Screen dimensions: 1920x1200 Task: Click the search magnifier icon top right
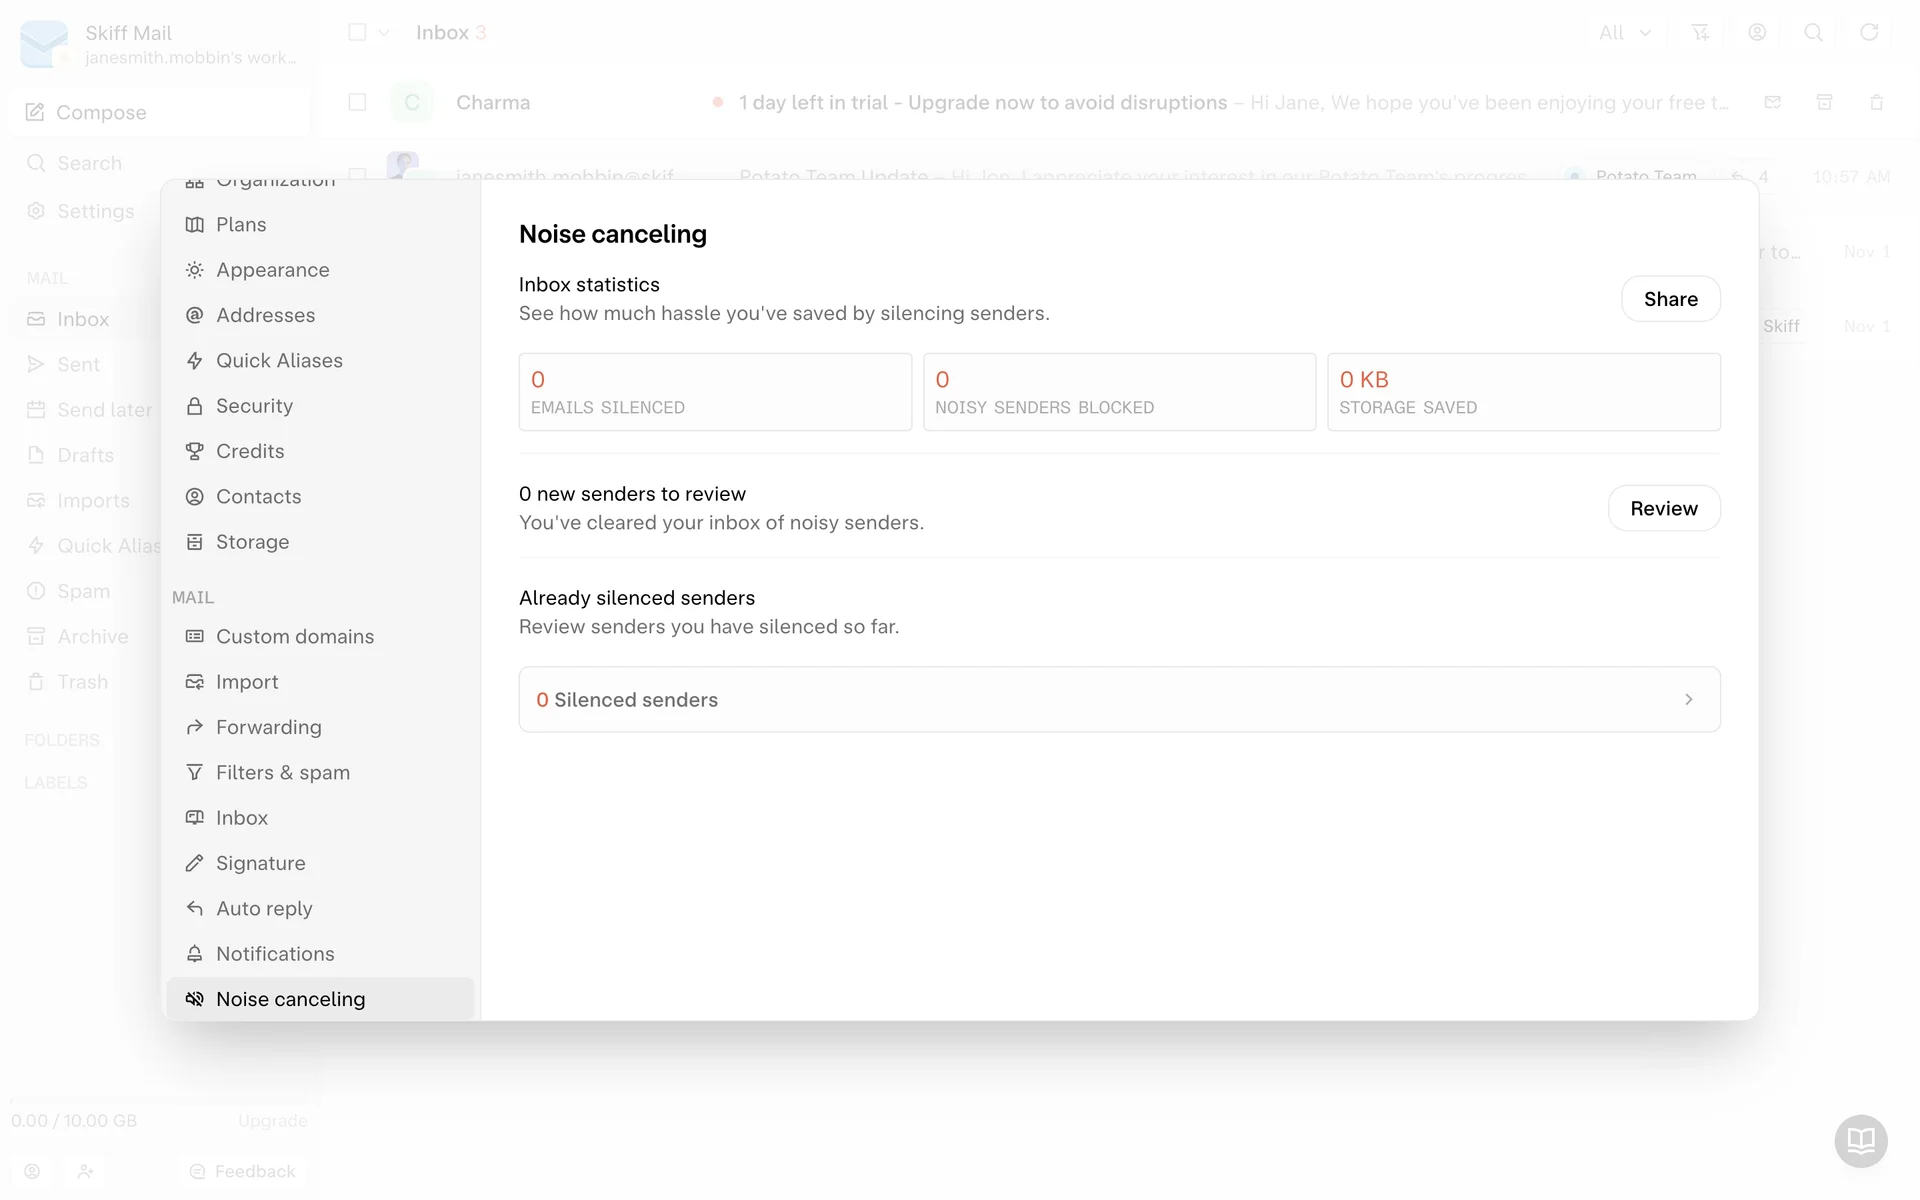(x=1812, y=33)
